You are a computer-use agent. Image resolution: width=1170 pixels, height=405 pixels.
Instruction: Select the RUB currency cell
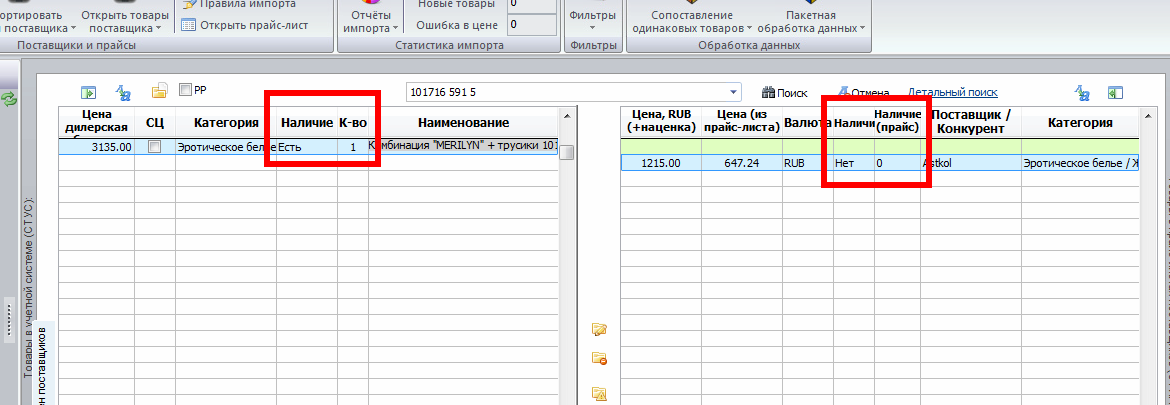pos(807,163)
